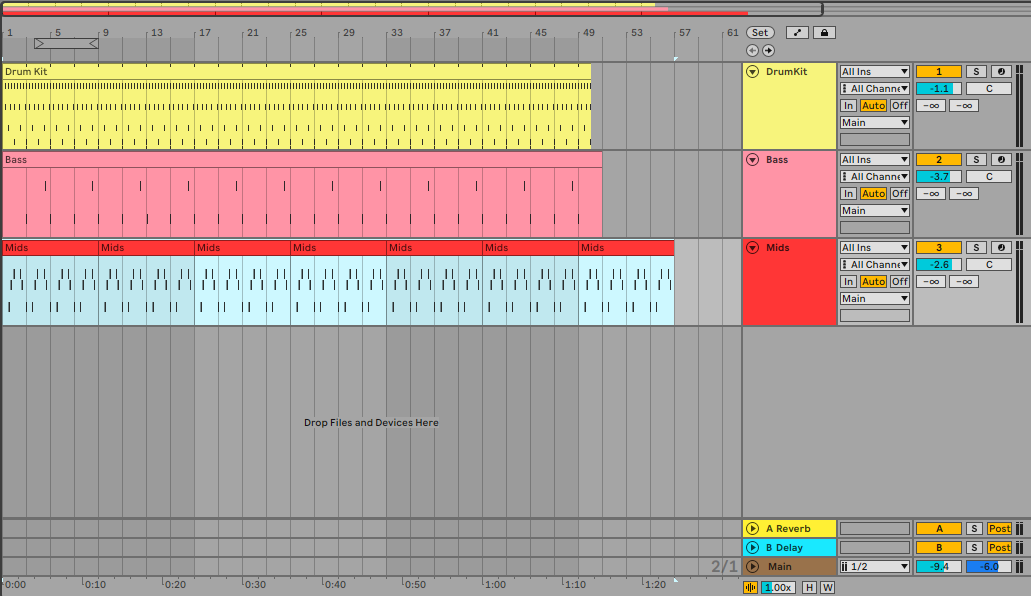1031x596 pixels.
Task: Toggle Post on the B Delay return
Action: (999, 548)
